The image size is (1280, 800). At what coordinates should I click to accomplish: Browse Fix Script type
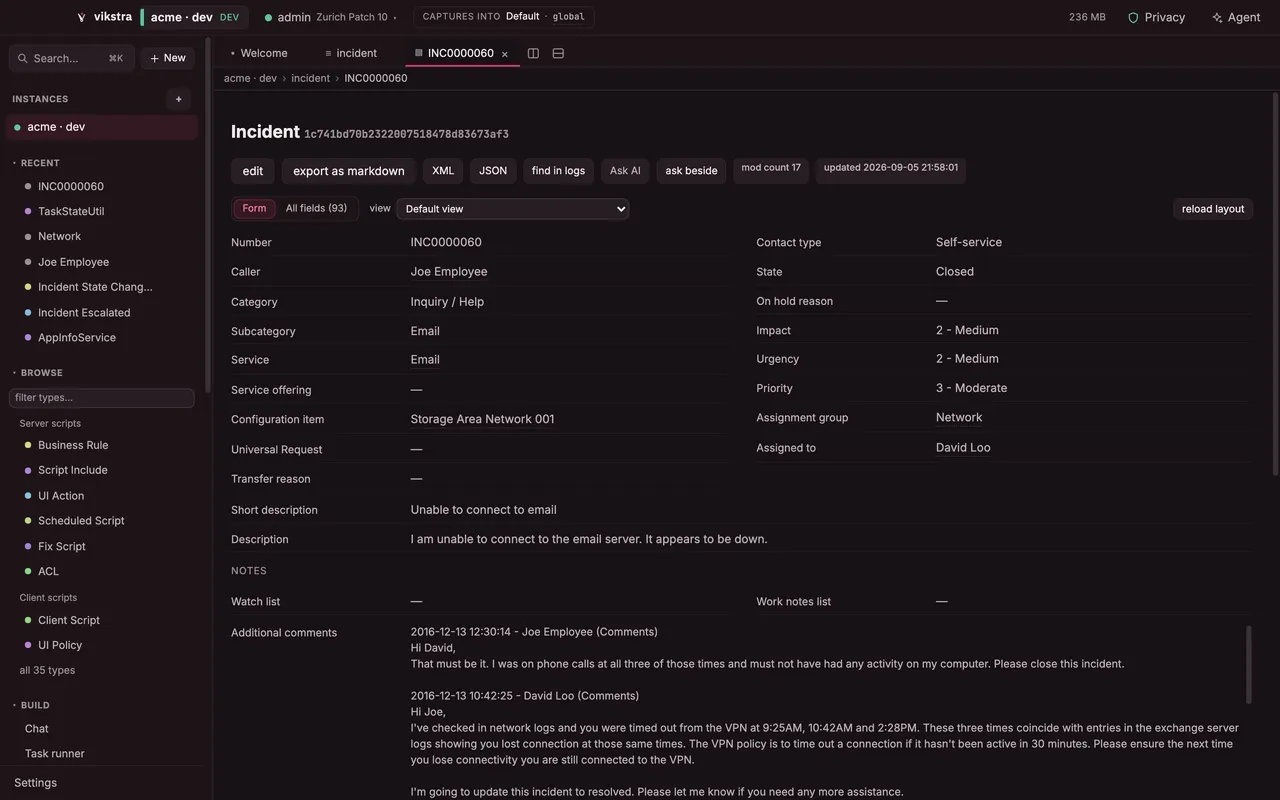pos(62,546)
